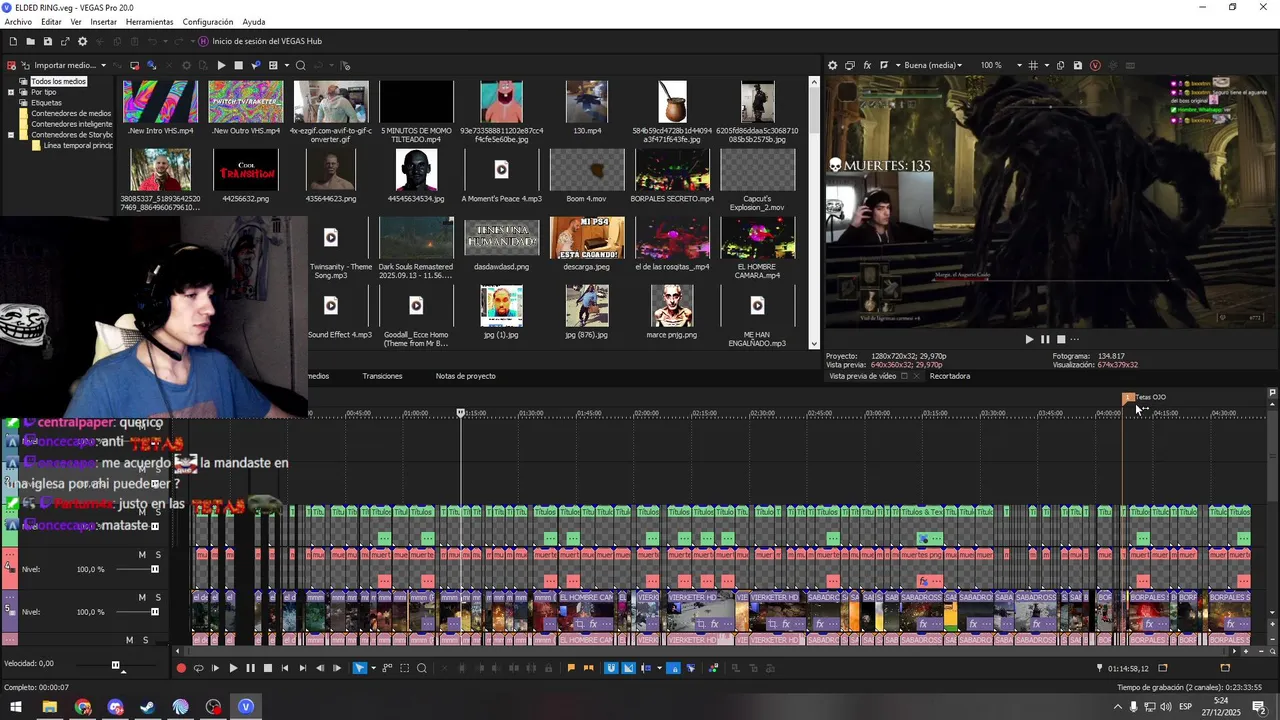Insert marker icon in timeline toolbar

pos(571,668)
